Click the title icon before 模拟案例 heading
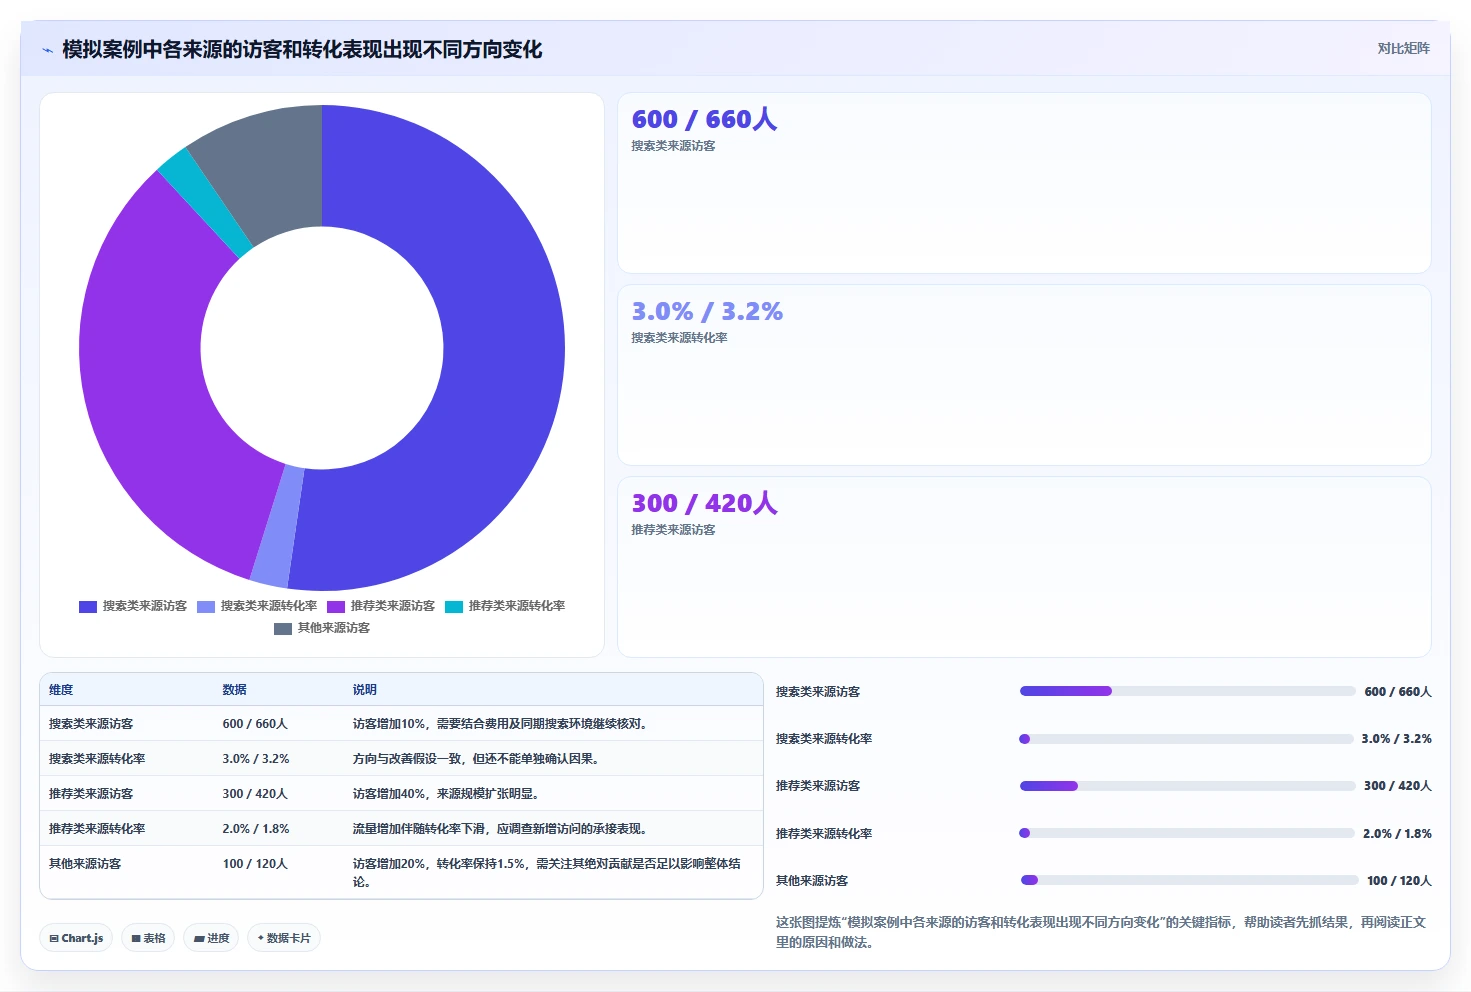Viewport: 1471px width, 992px height. [47, 50]
